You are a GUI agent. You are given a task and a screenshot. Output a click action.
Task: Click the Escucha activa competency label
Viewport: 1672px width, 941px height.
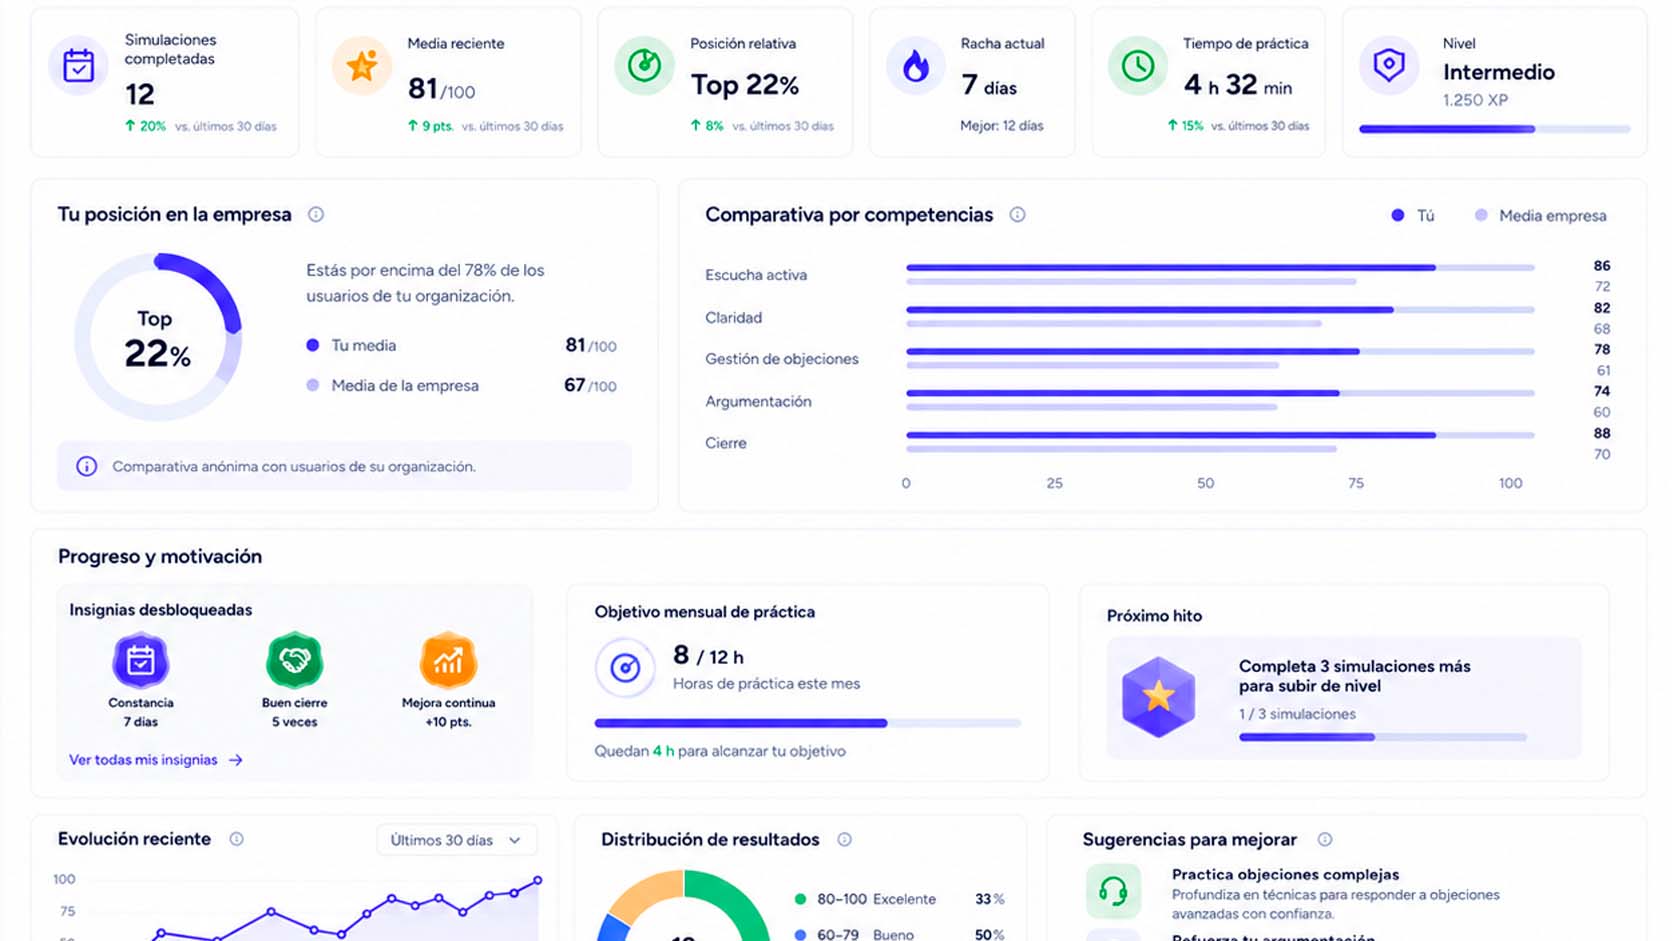[756, 275]
